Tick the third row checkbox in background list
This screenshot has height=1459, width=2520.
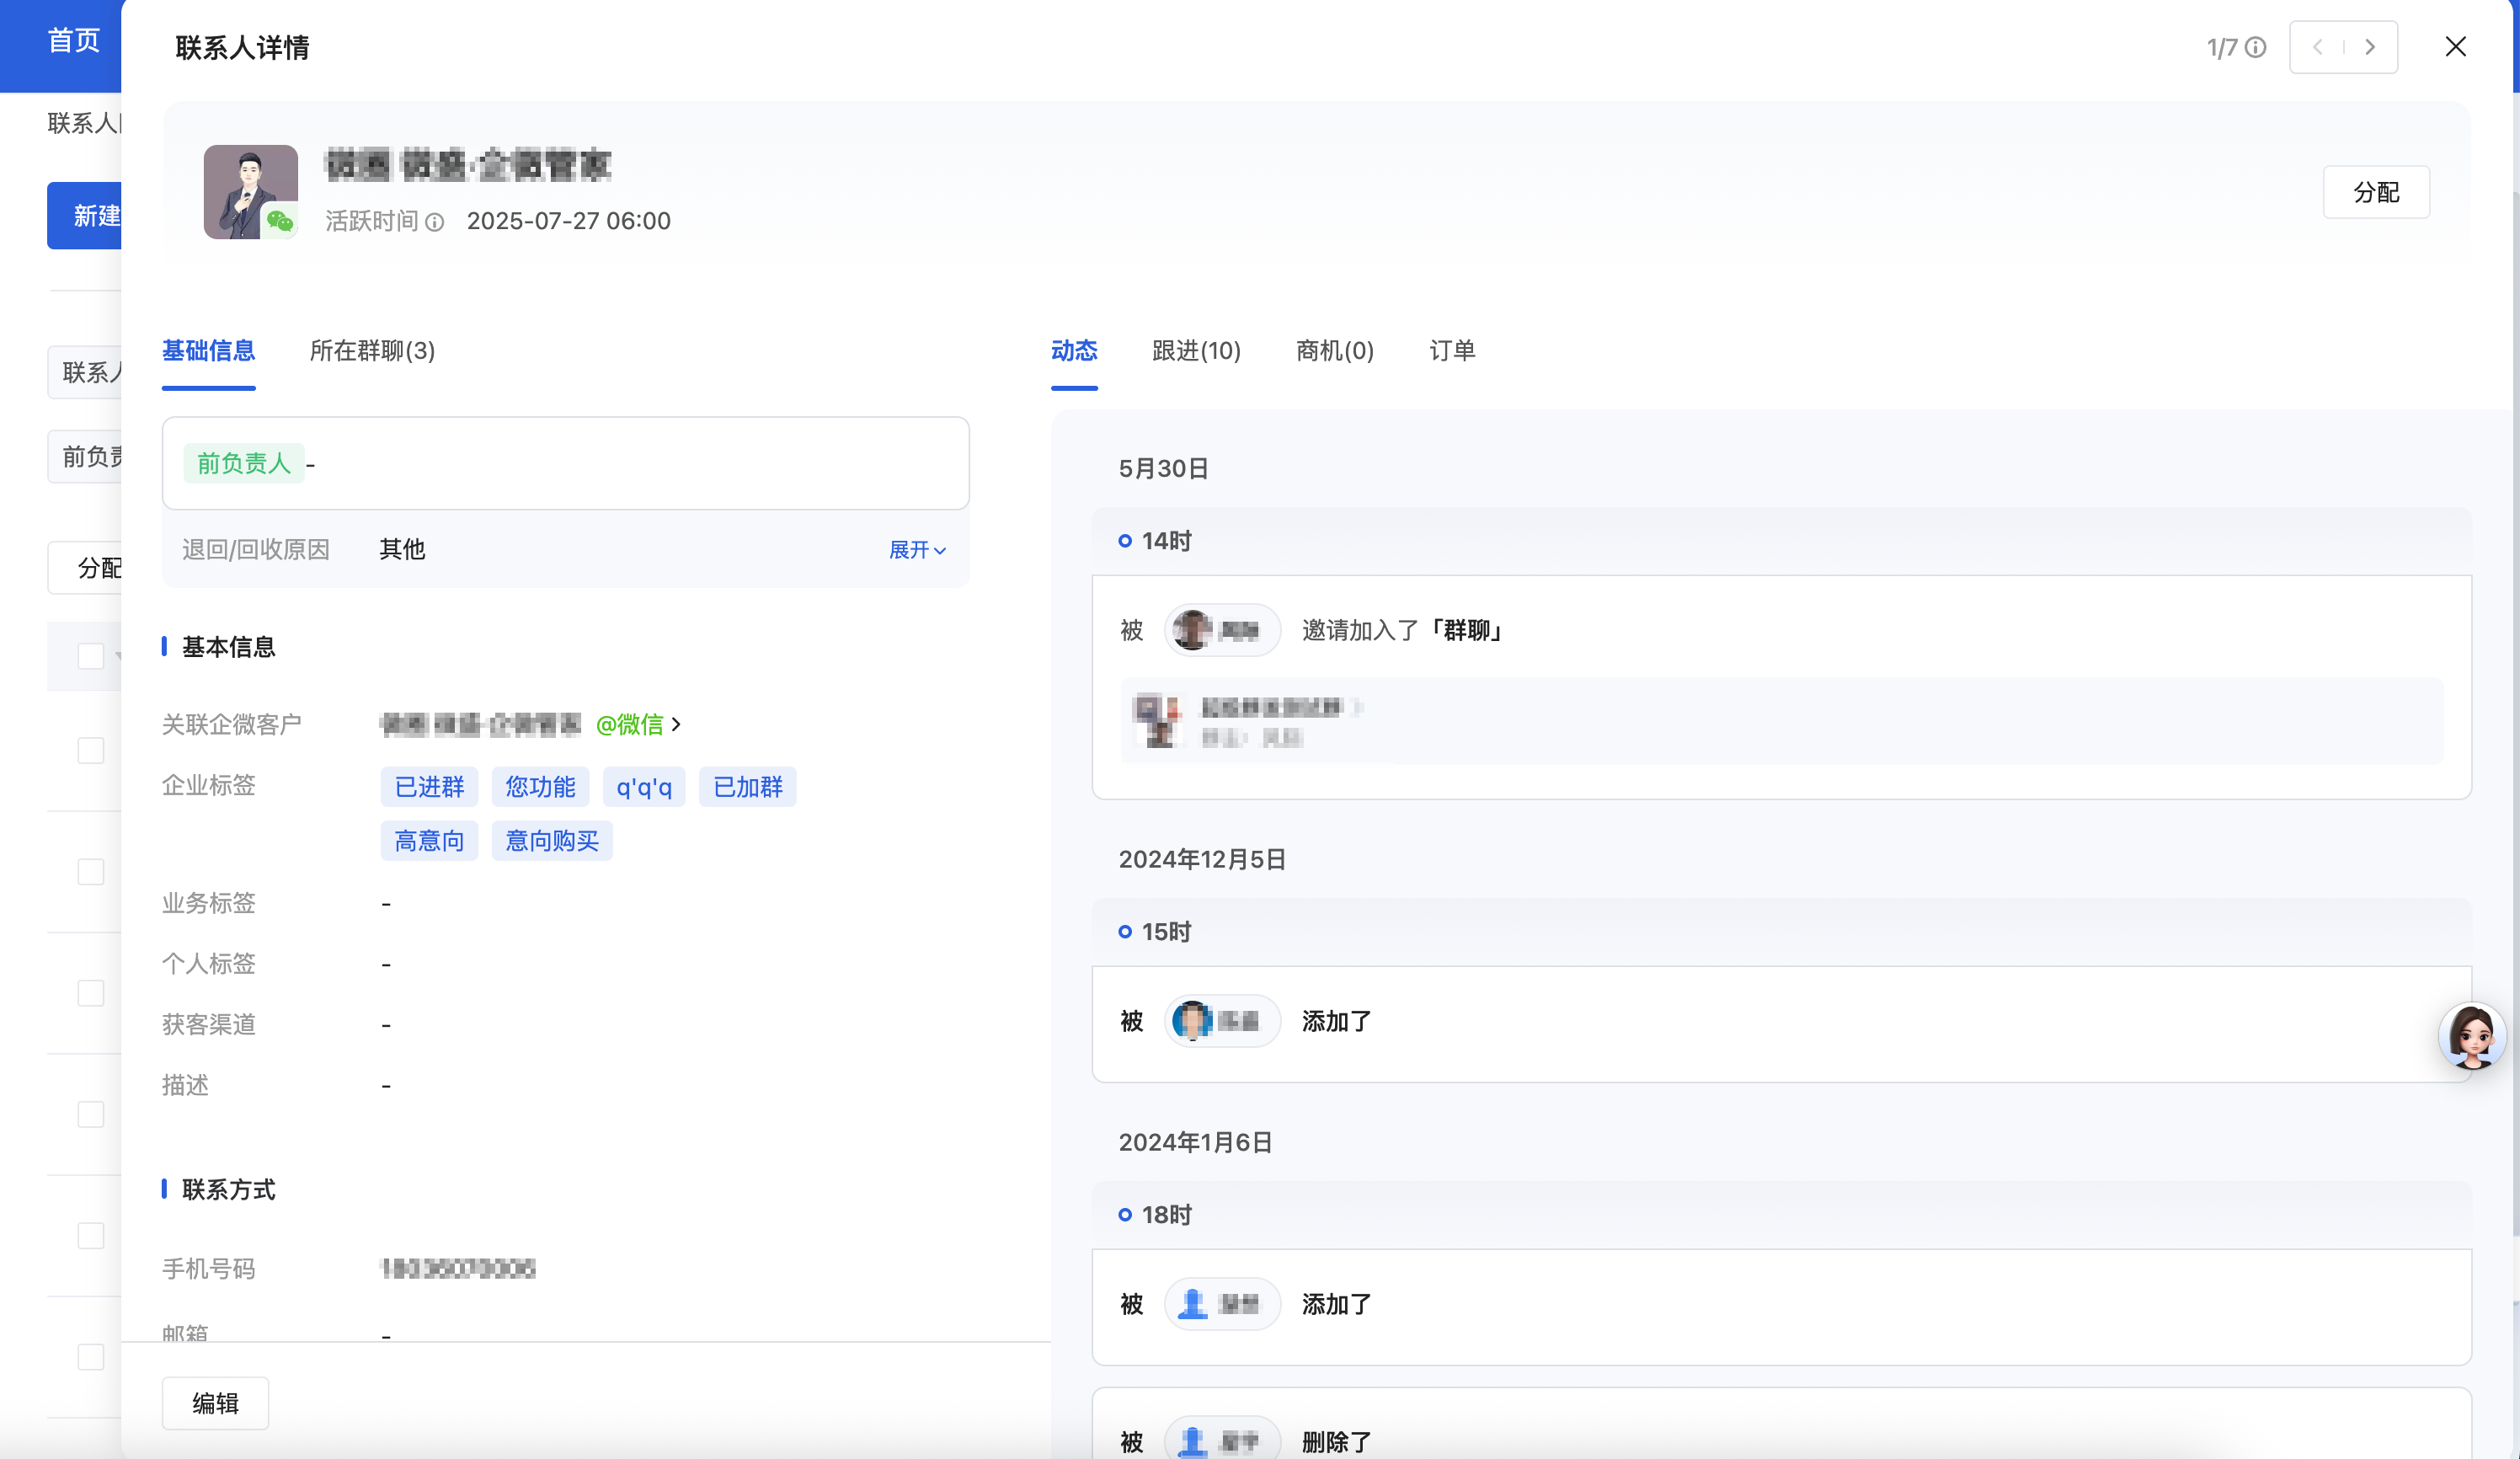click(91, 993)
